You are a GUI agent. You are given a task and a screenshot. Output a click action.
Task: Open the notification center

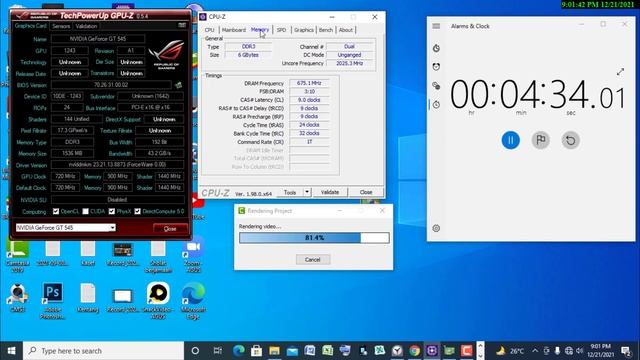(x=626, y=351)
